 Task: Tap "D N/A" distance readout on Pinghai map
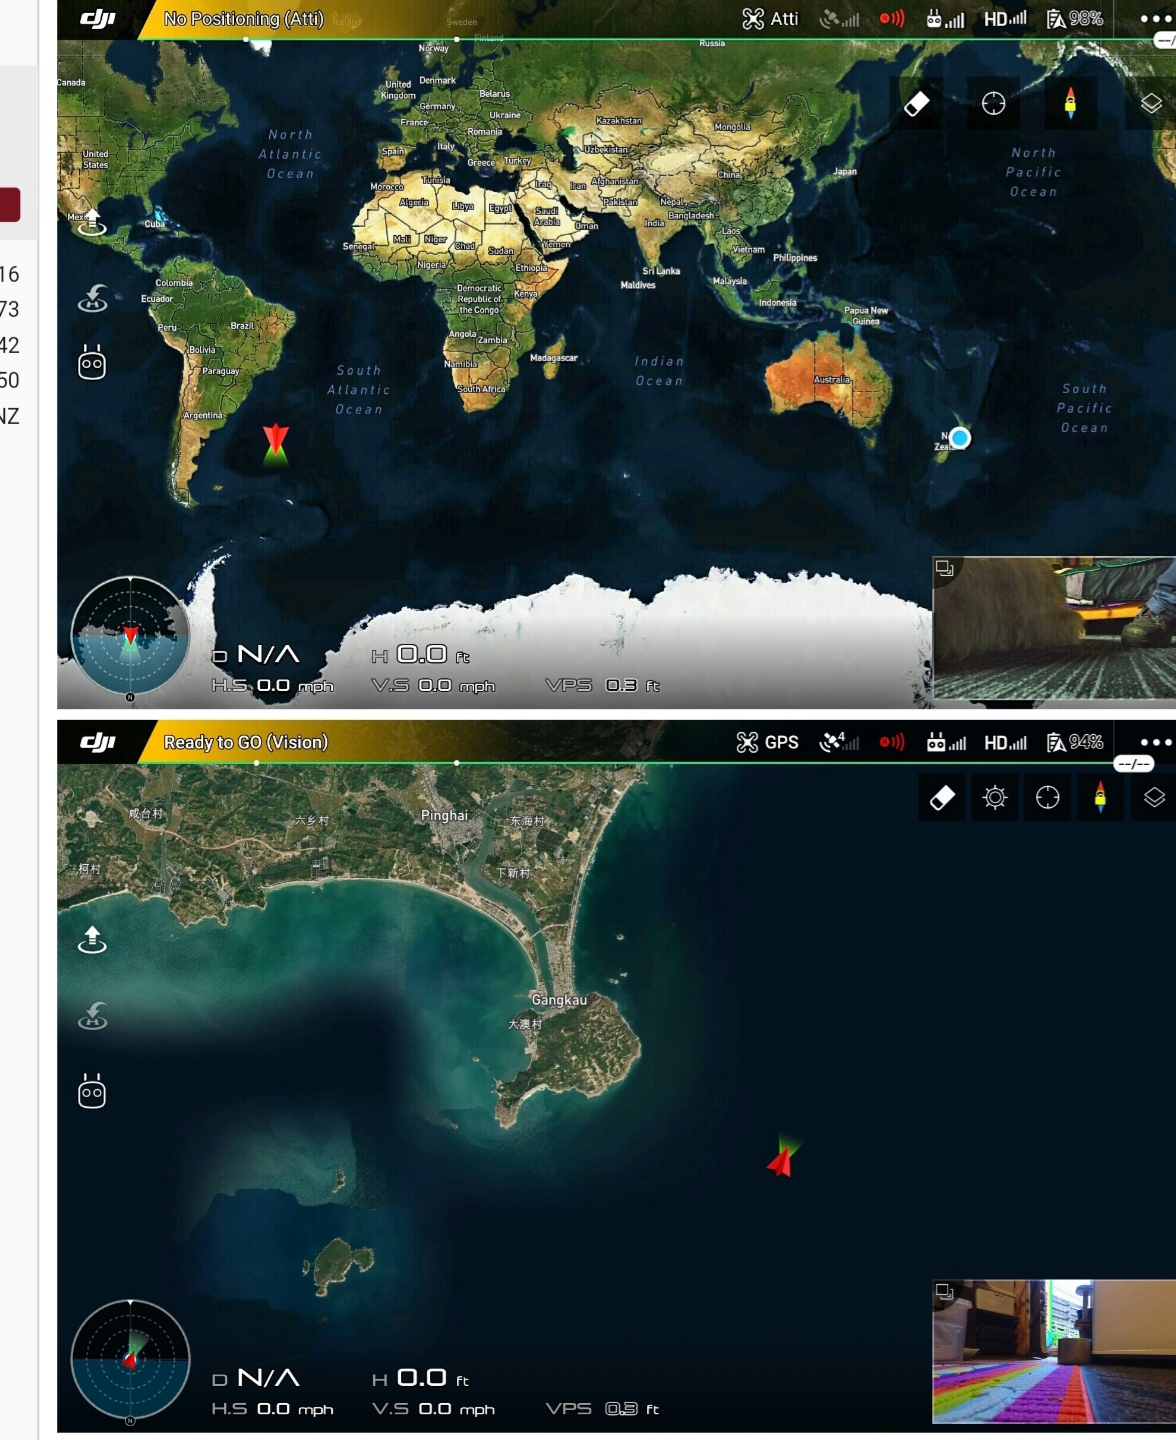256,1378
